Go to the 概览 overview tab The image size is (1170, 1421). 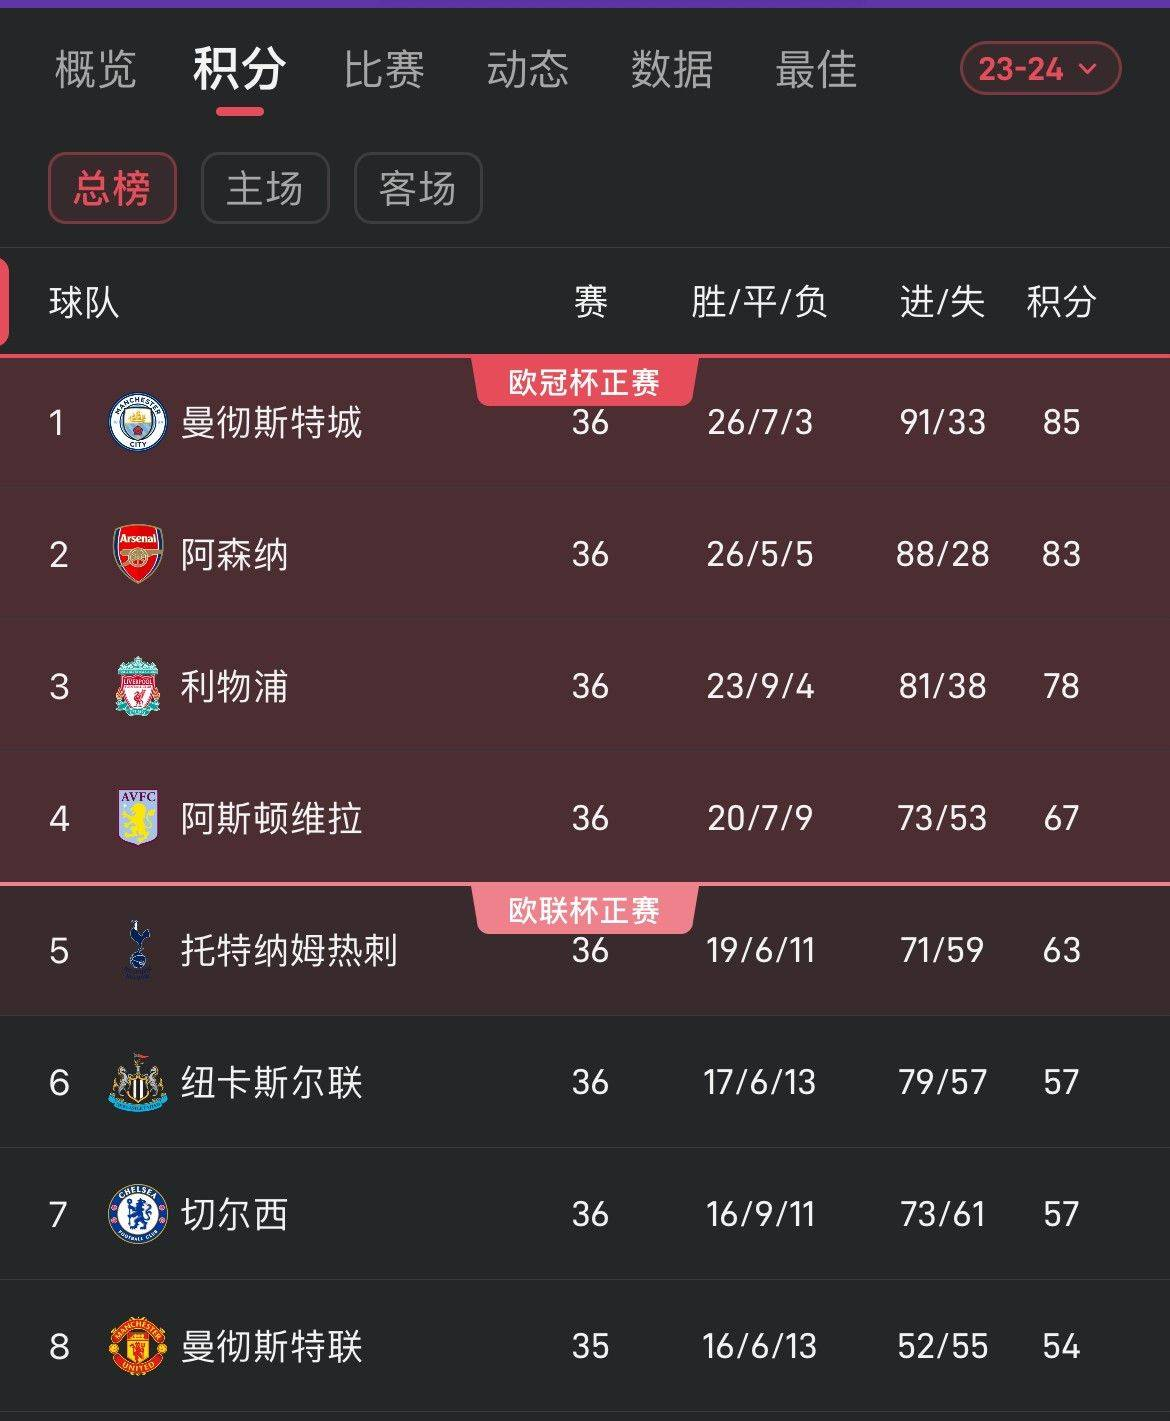click(95, 70)
